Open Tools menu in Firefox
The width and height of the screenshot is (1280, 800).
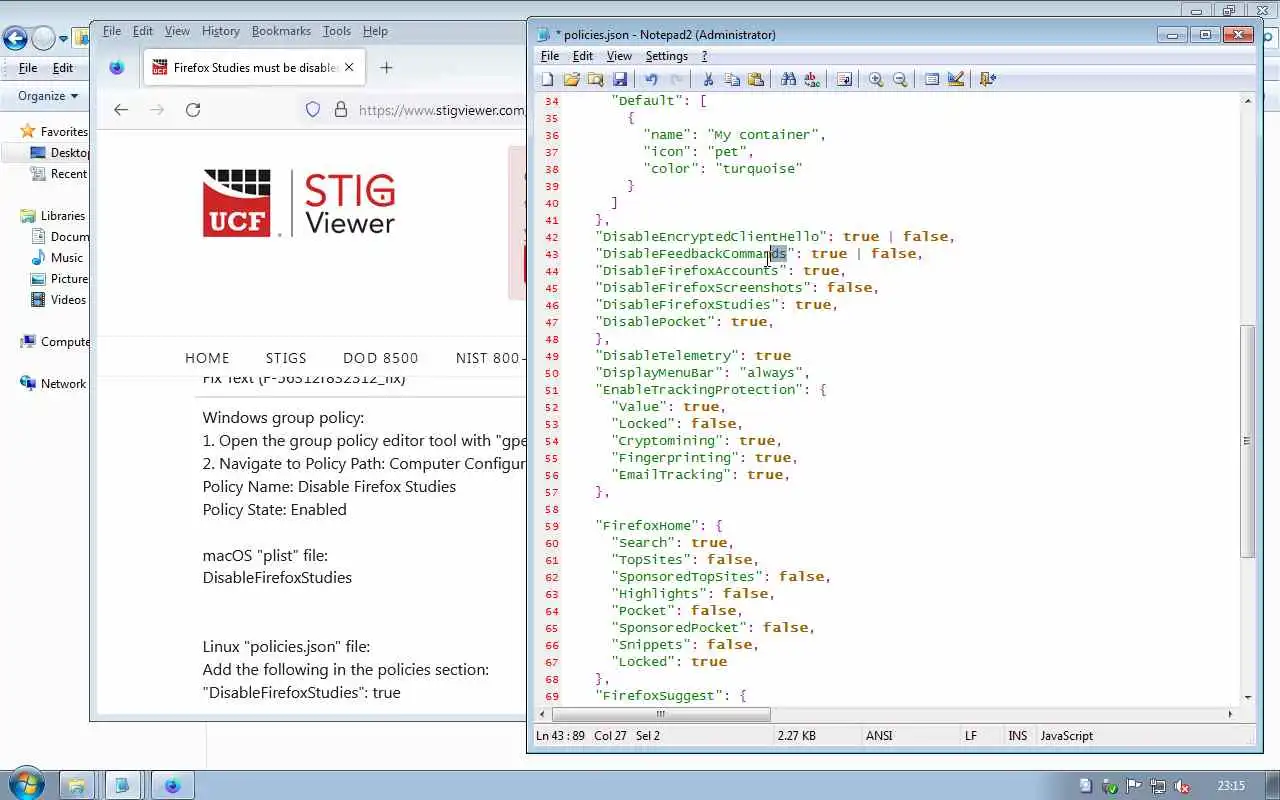(337, 31)
